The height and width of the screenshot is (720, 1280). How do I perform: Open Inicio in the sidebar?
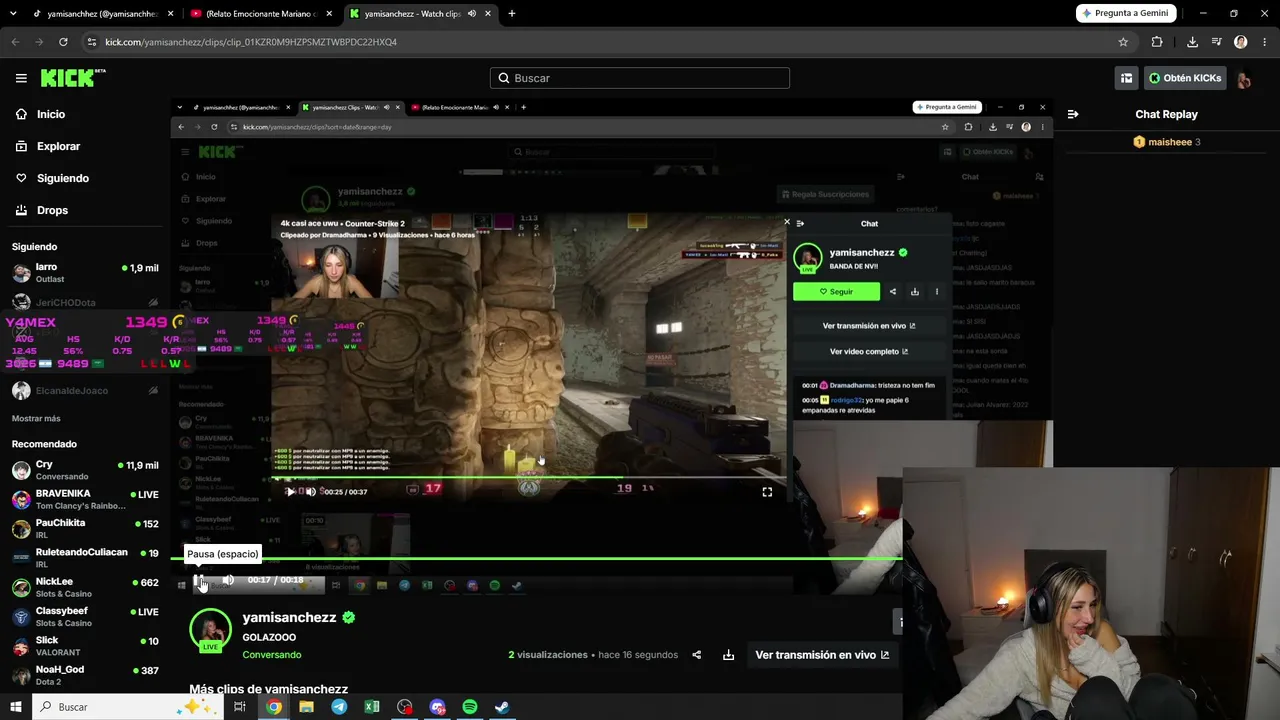51,114
